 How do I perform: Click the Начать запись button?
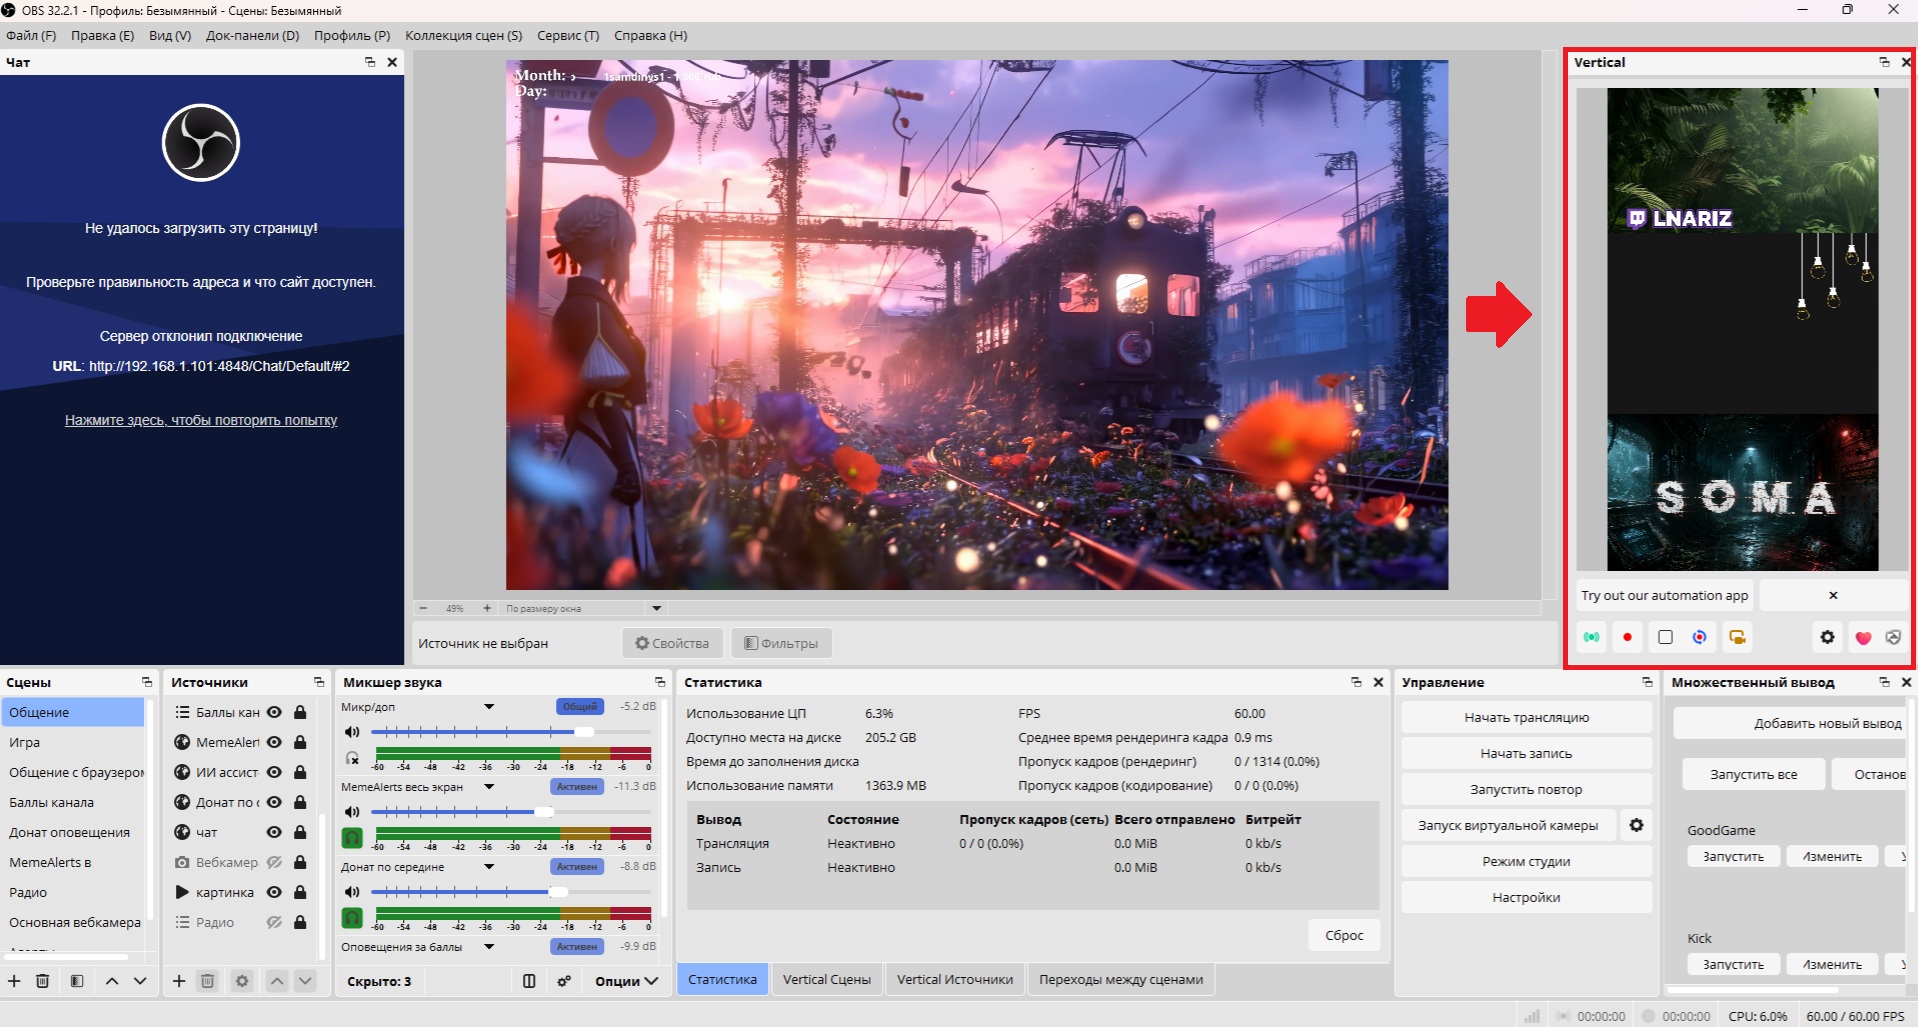(x=1526, y=753)
